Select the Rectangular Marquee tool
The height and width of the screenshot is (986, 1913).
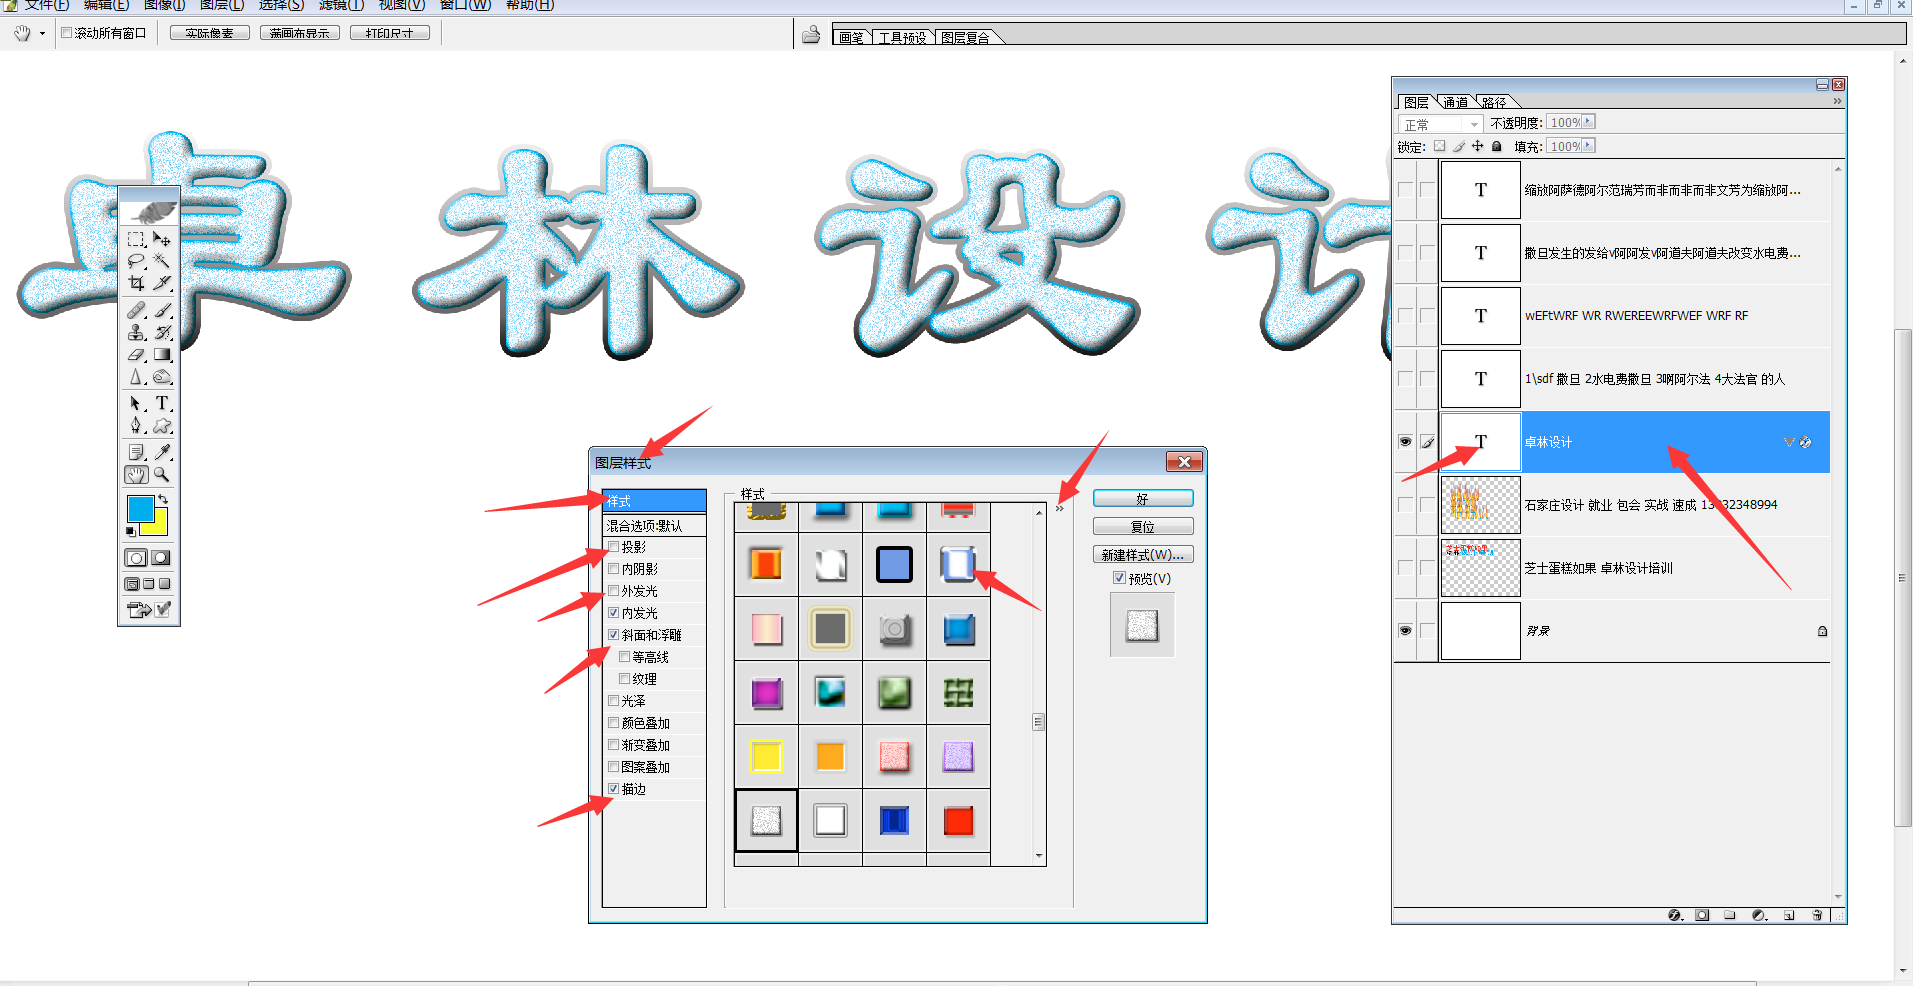click(137, 240)
